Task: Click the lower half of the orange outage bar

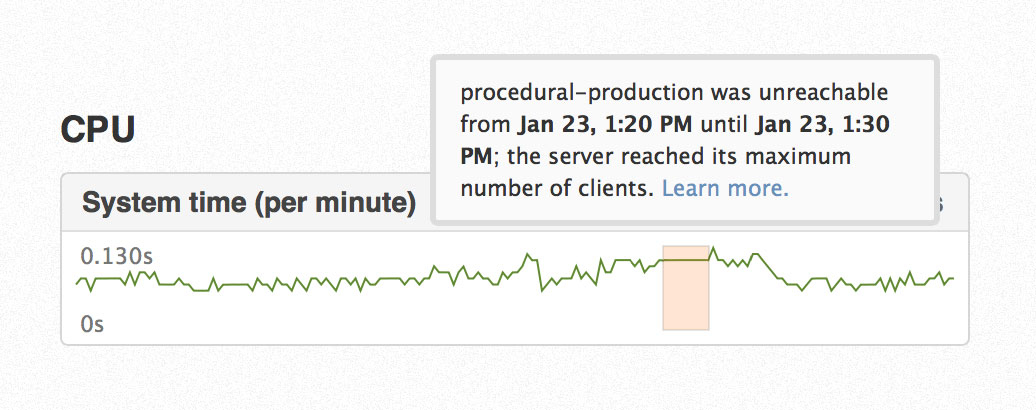Action: point(686,308)
